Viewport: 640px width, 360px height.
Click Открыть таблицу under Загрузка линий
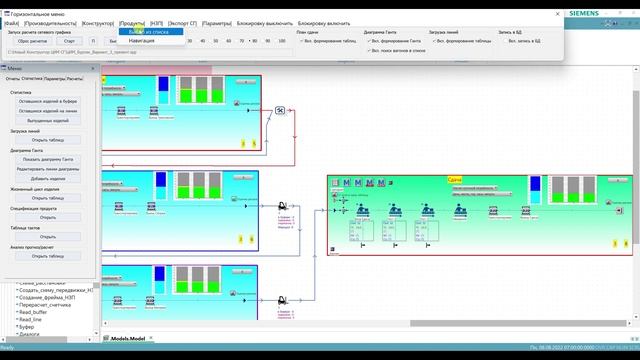tap(48, 140)
